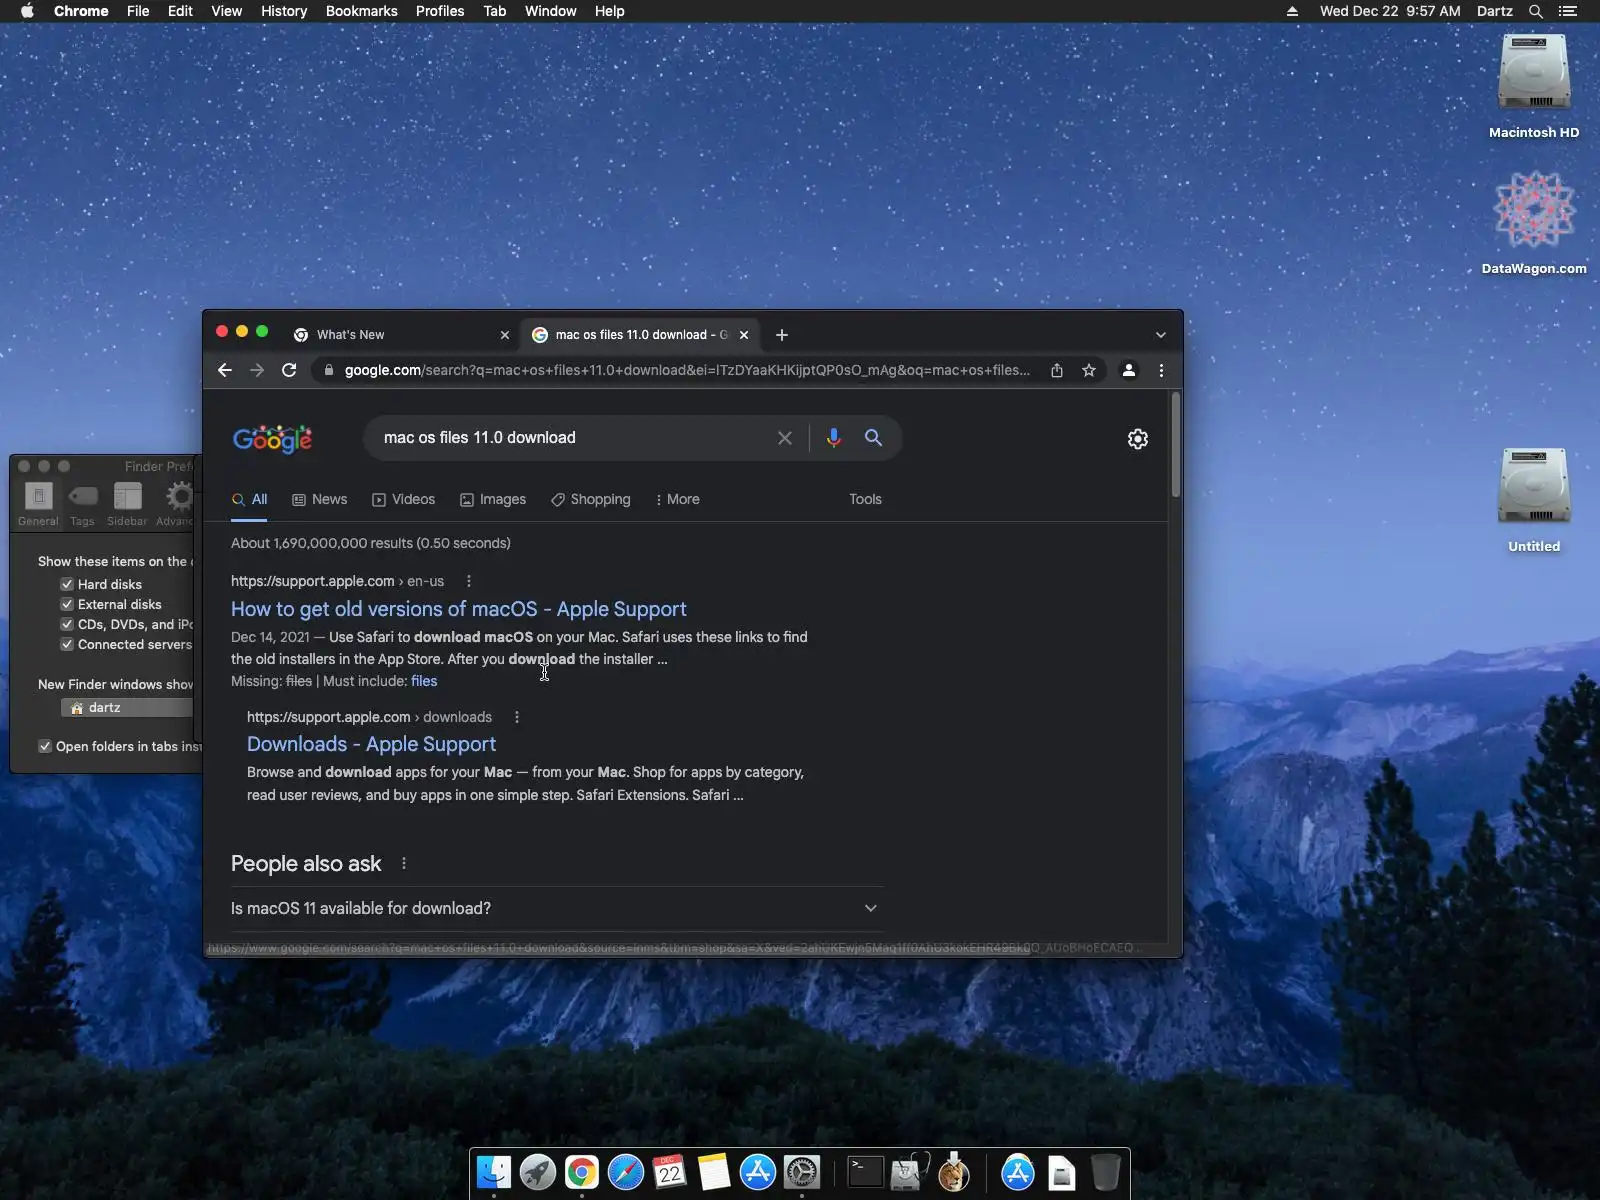Image resolution: width=1600 pixels, height=1200 pixels.
Task: Launch Launchpad from the Dock
Action: point(538,1172)
